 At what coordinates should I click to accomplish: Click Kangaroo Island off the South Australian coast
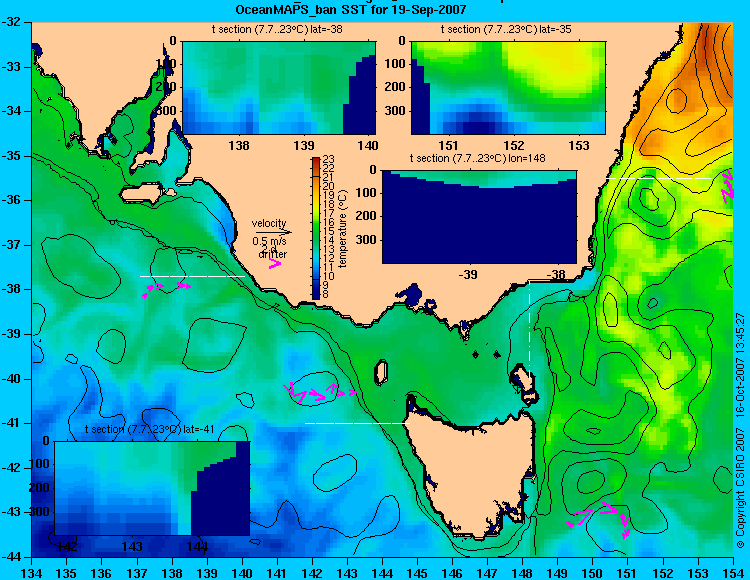pyautogui.click(x=145, y=195)
